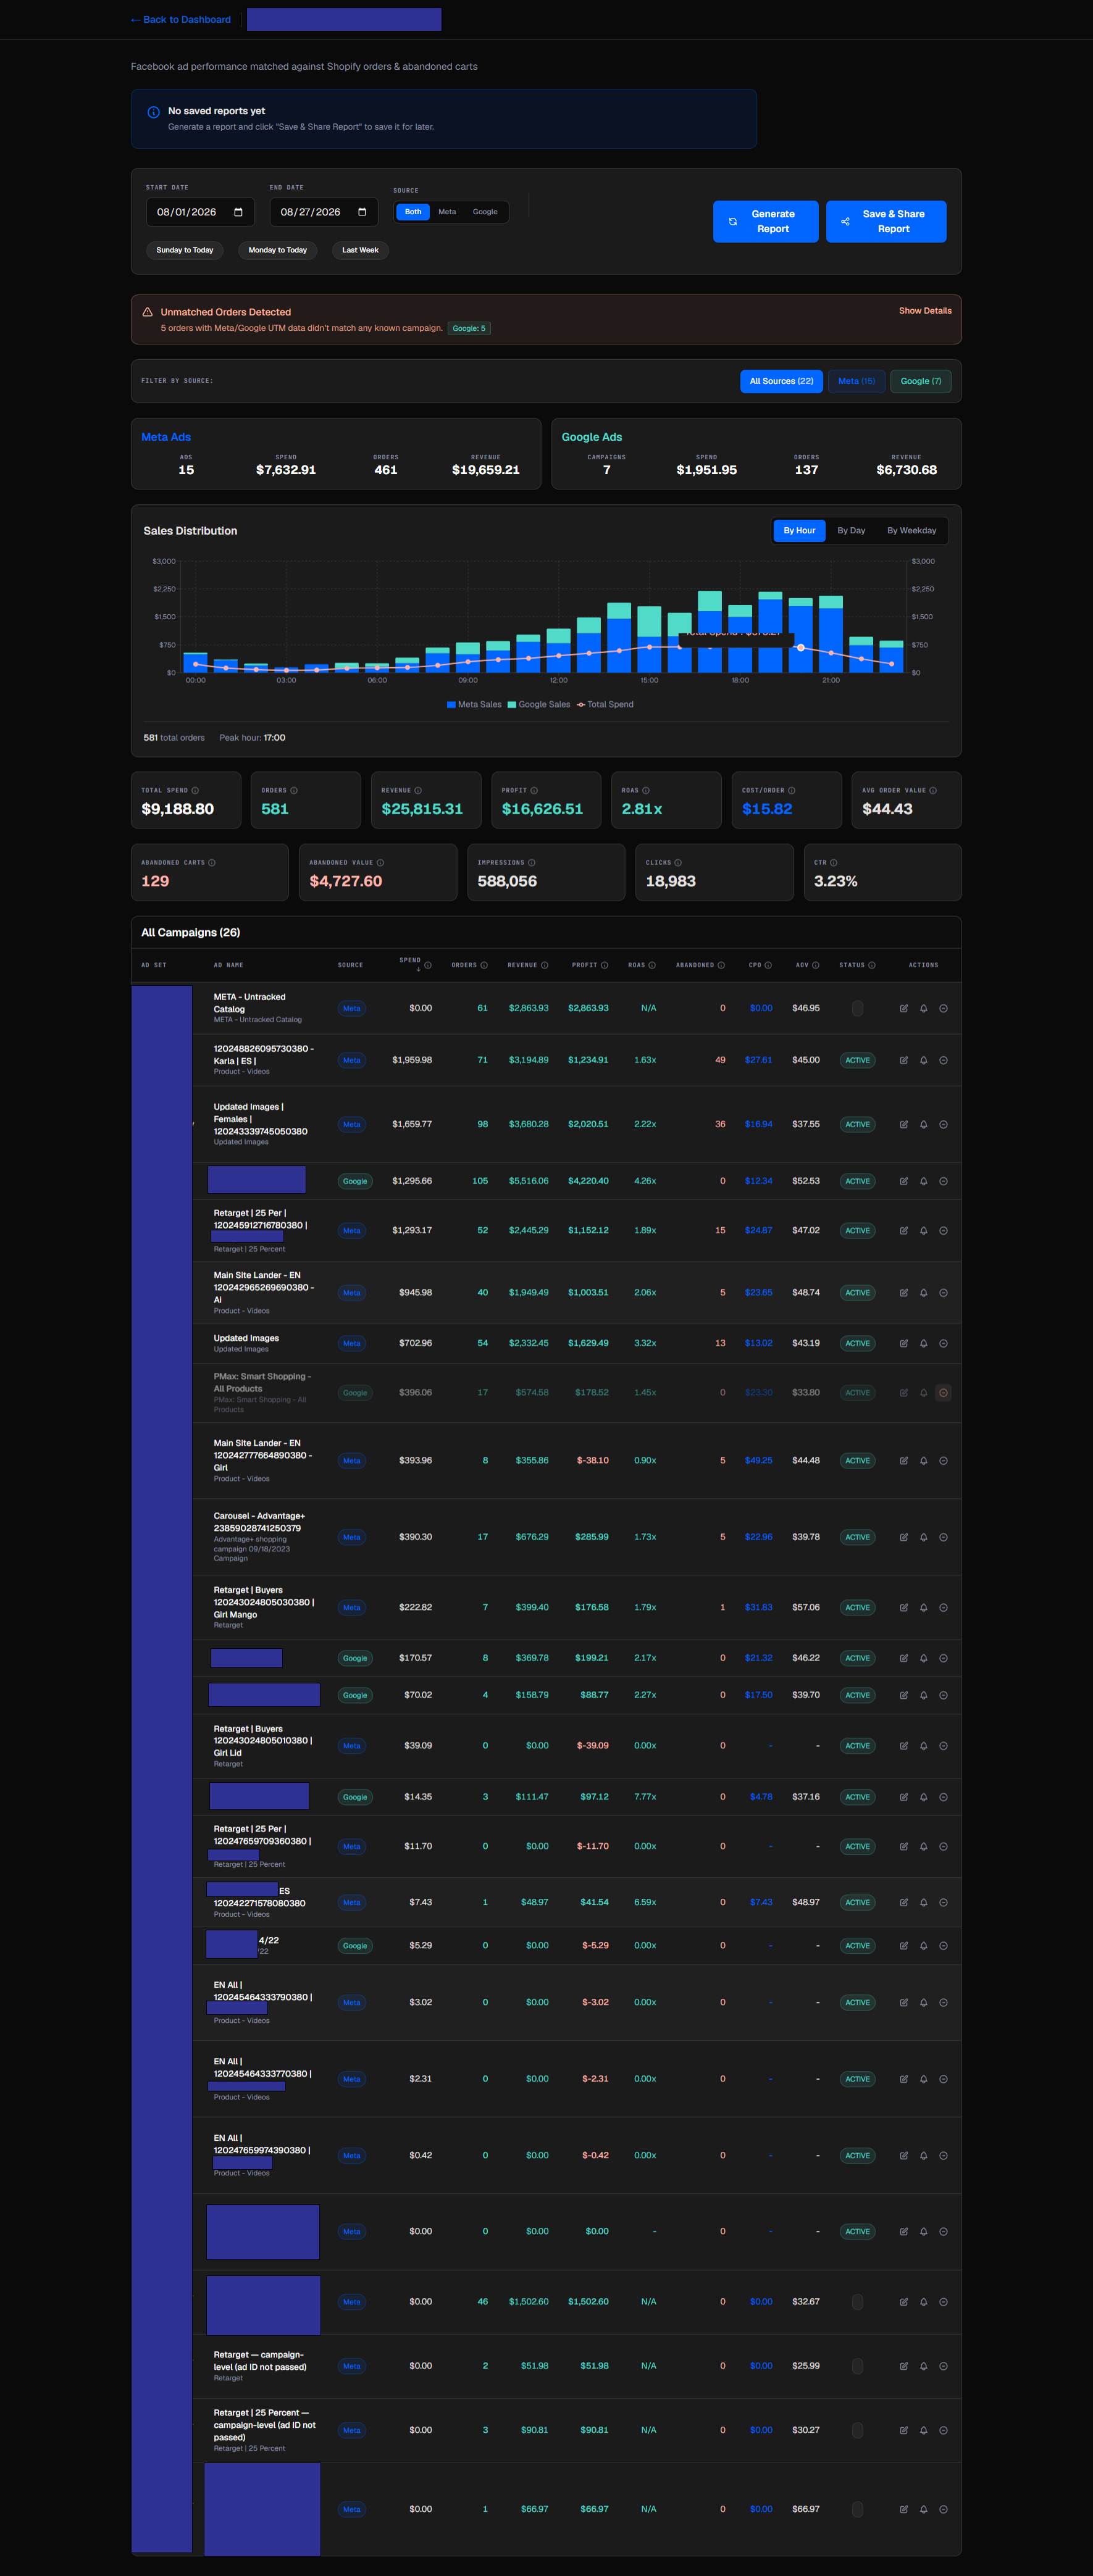The height and width of the screenshot is (2576, 1093).
Task: Click edit icon in Retarget | Buyers Girl Mango row
Action: (x=904, y=1607)
